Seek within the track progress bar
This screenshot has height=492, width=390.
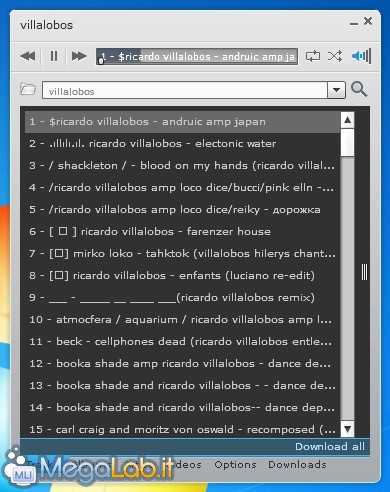coord(197,56)
